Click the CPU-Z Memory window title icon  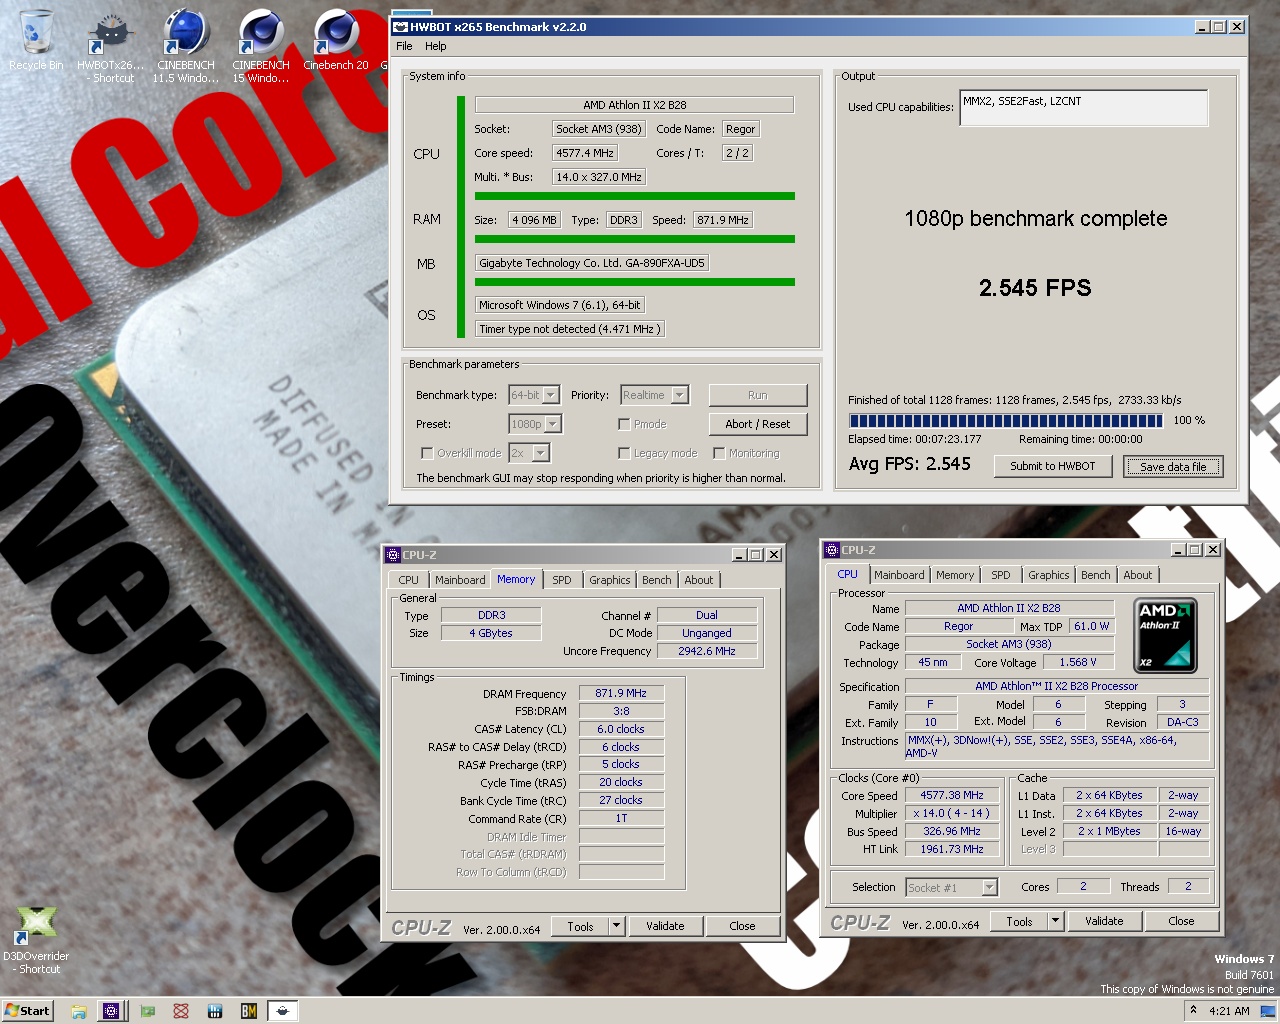point(392,555)
